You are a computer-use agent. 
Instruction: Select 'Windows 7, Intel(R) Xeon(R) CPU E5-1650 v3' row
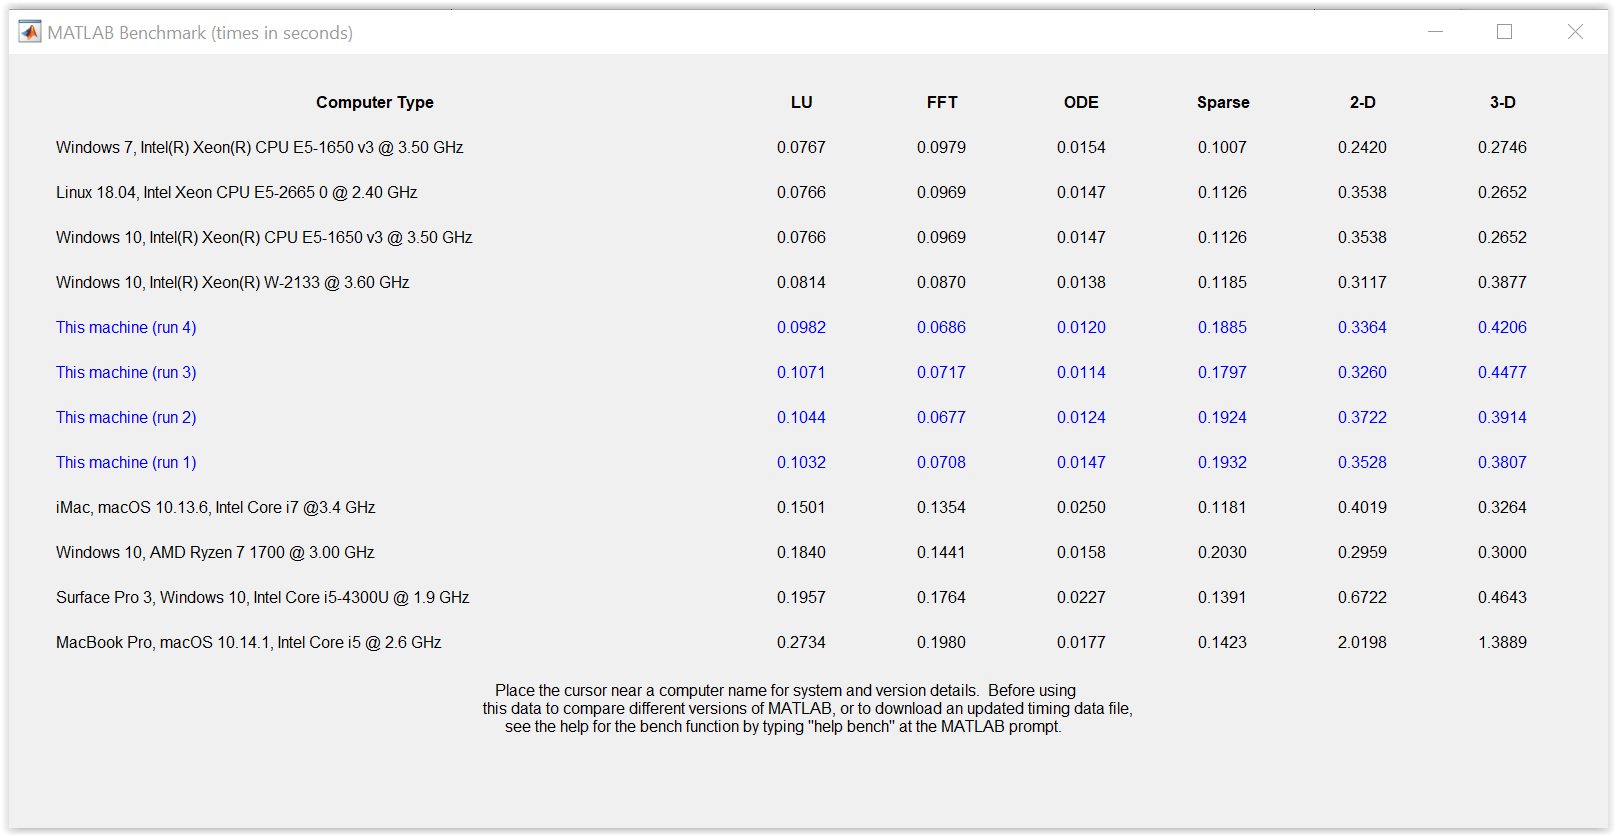[x=260, y=147]
